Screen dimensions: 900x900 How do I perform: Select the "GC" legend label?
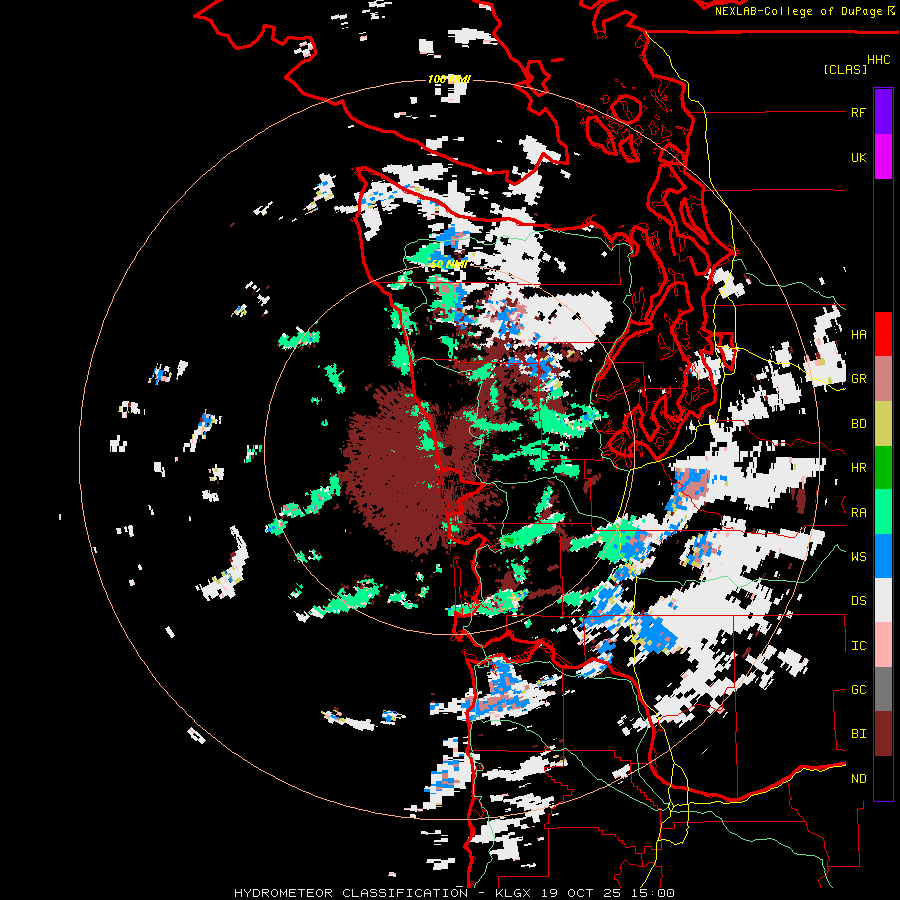(858, 690)
